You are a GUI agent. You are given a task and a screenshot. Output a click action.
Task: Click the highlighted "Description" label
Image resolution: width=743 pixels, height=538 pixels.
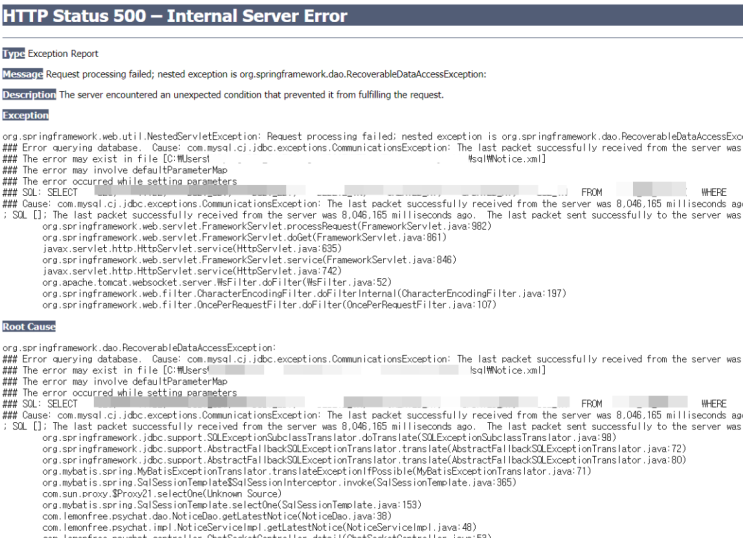29,95
